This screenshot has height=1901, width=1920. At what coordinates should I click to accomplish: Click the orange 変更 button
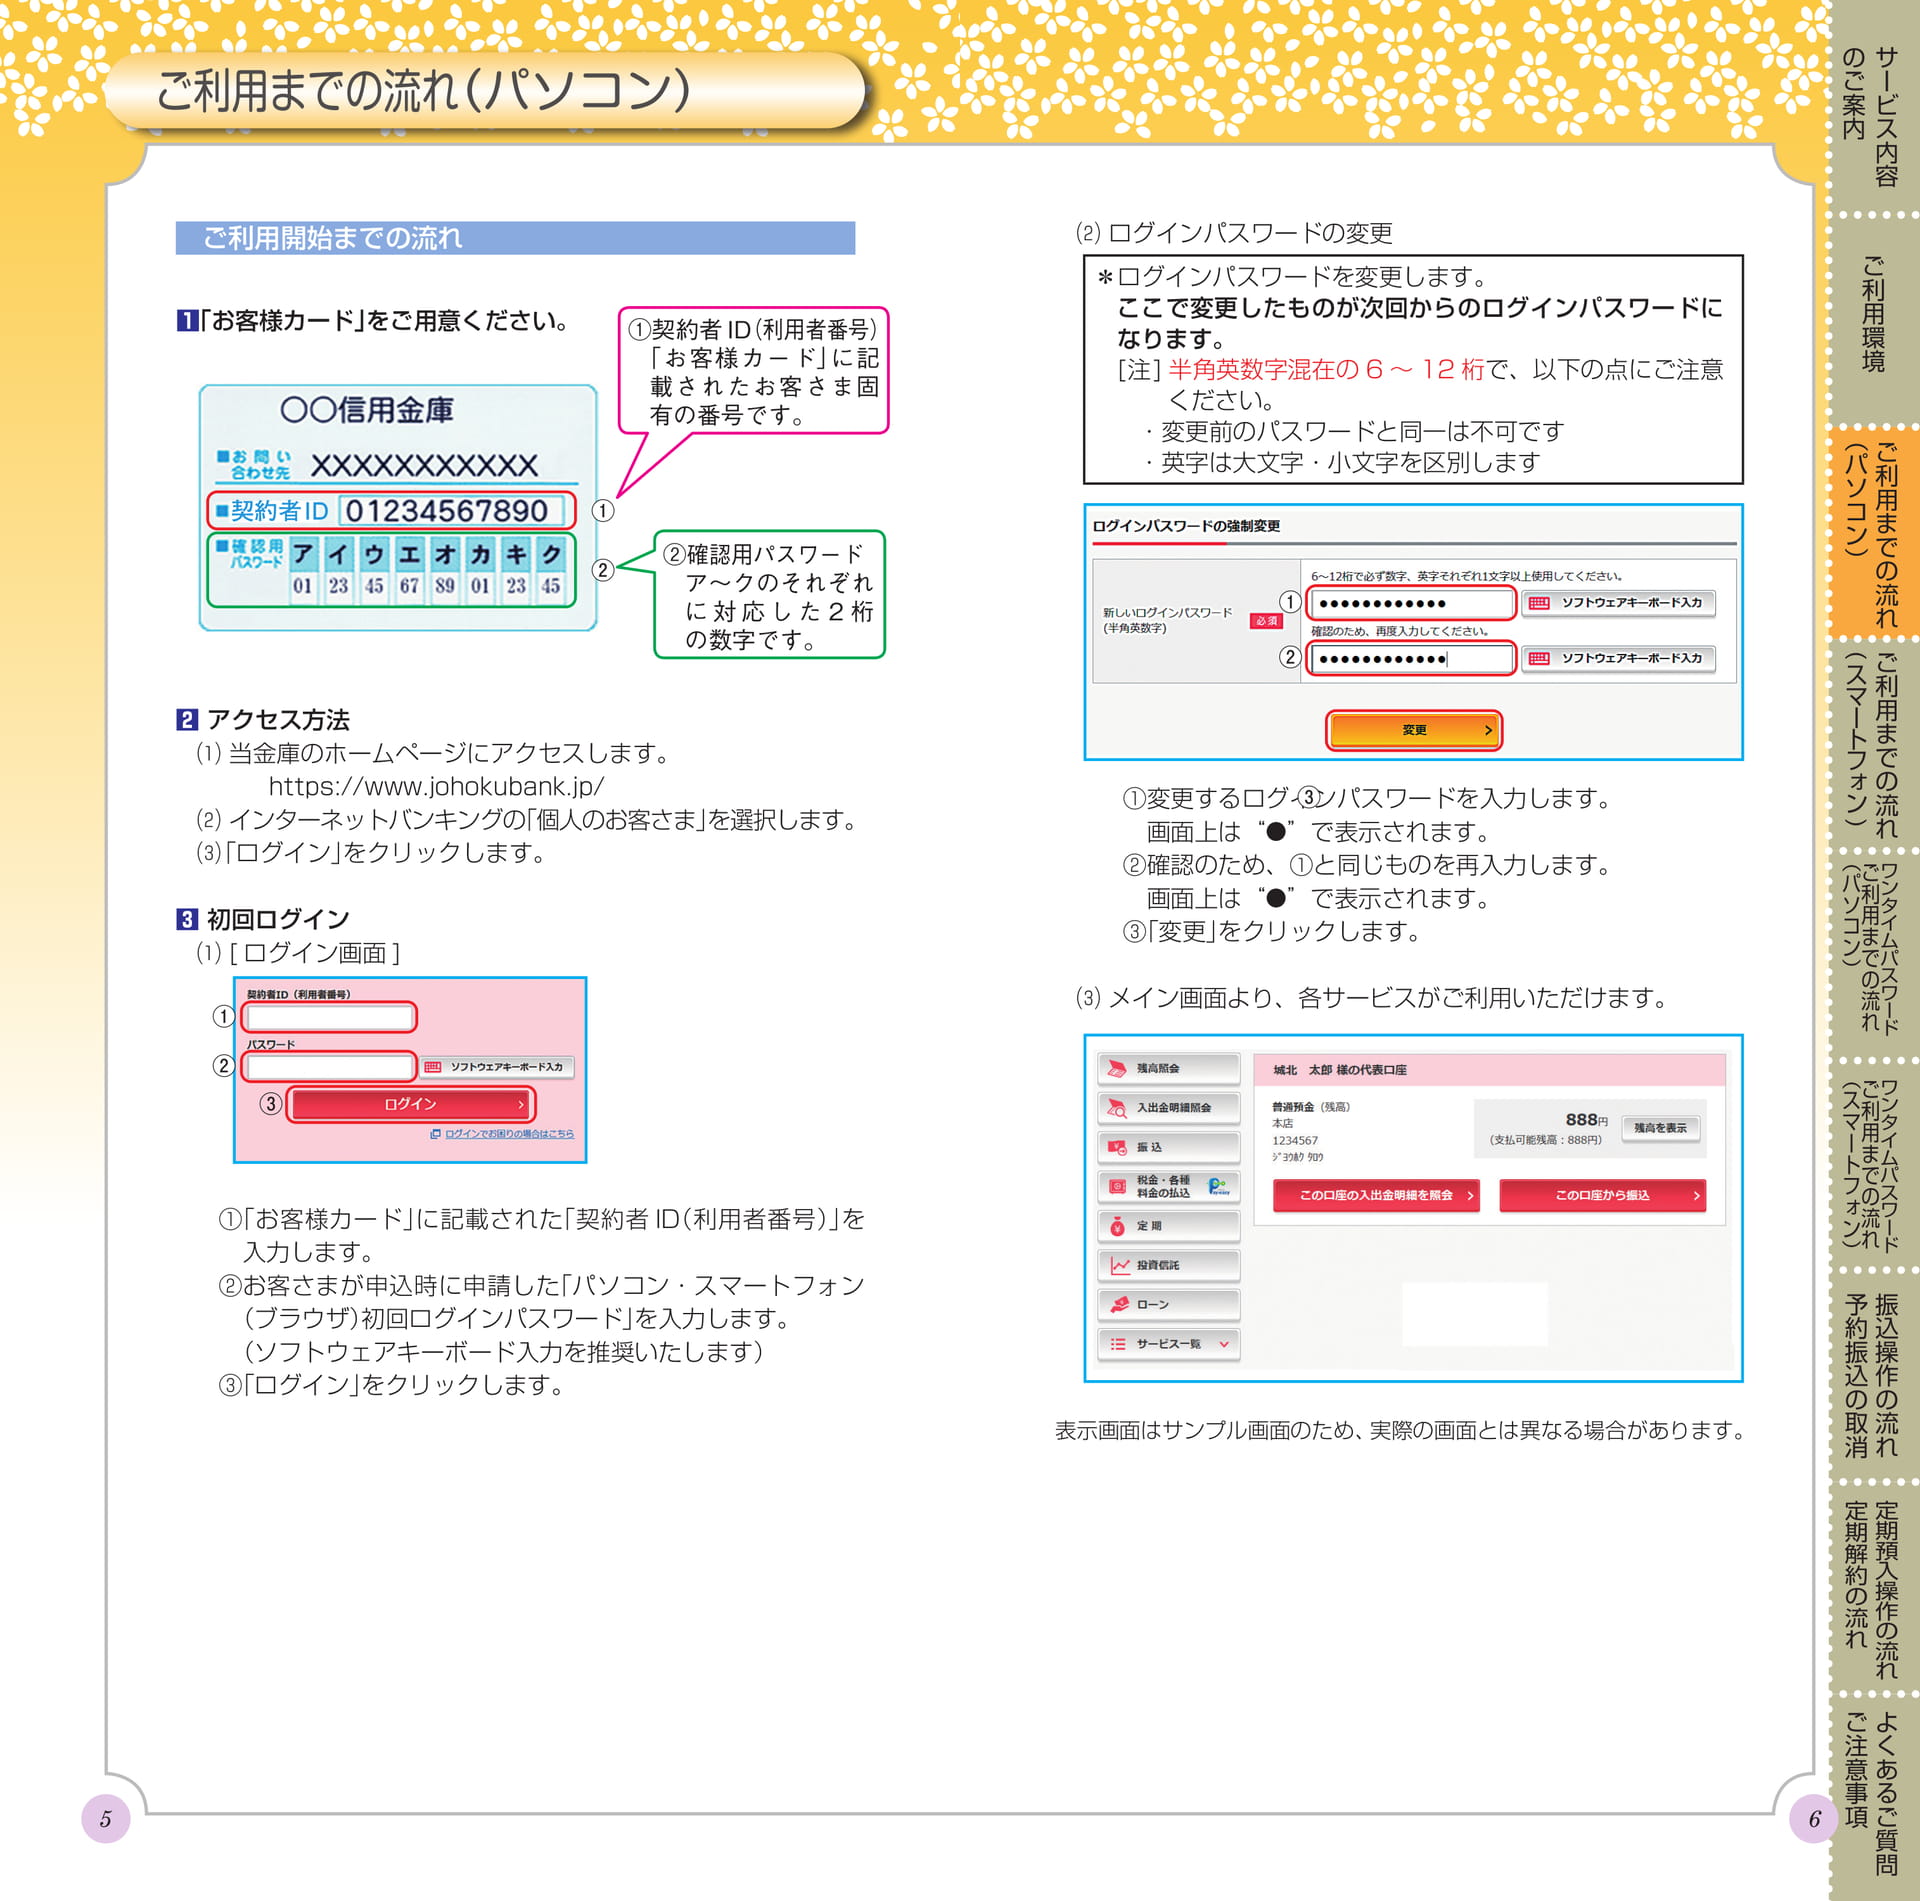coord(1414,730)
